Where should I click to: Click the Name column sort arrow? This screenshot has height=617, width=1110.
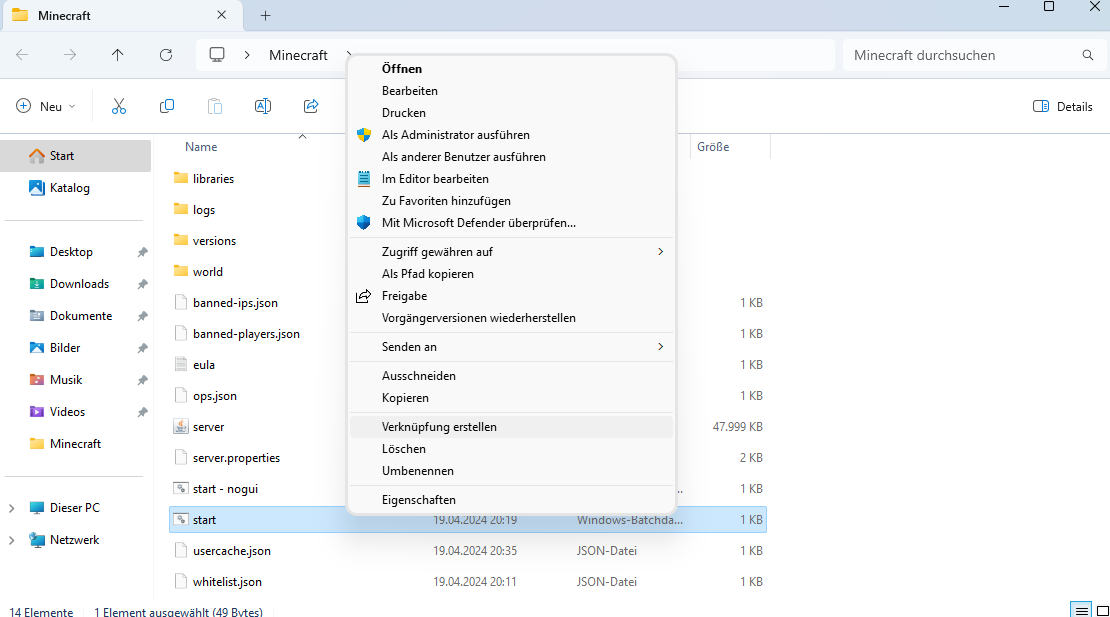coord(302,136)
